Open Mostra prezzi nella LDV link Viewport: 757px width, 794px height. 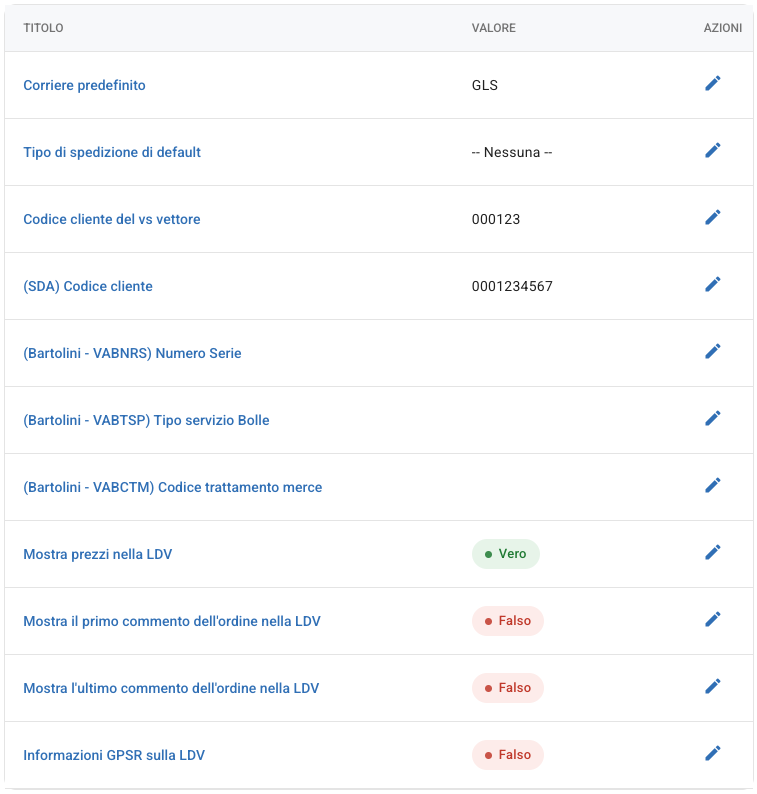[98, 554]
